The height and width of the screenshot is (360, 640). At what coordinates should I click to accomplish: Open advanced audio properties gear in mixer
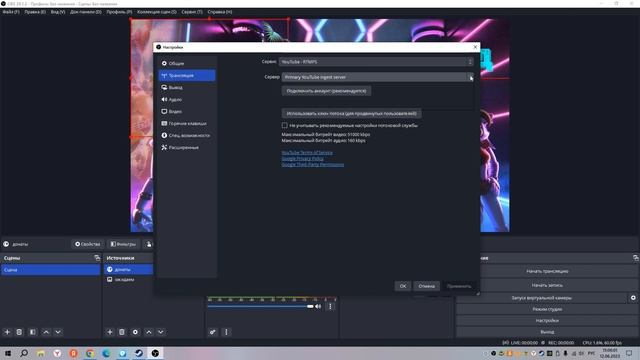[212, 332]
